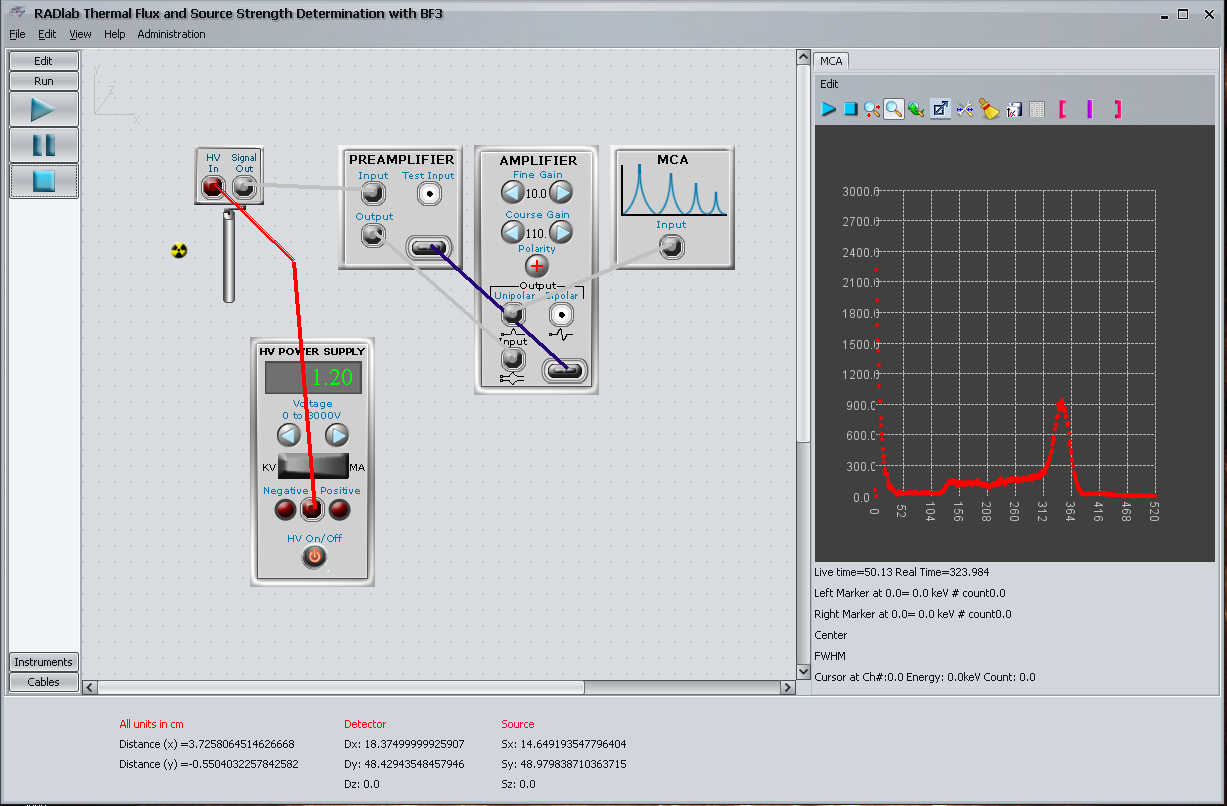The height and width of the screenshot is (806, 1227).
Task: Stop MCA acquisition with the square icon
Action: tap(850, 109)
